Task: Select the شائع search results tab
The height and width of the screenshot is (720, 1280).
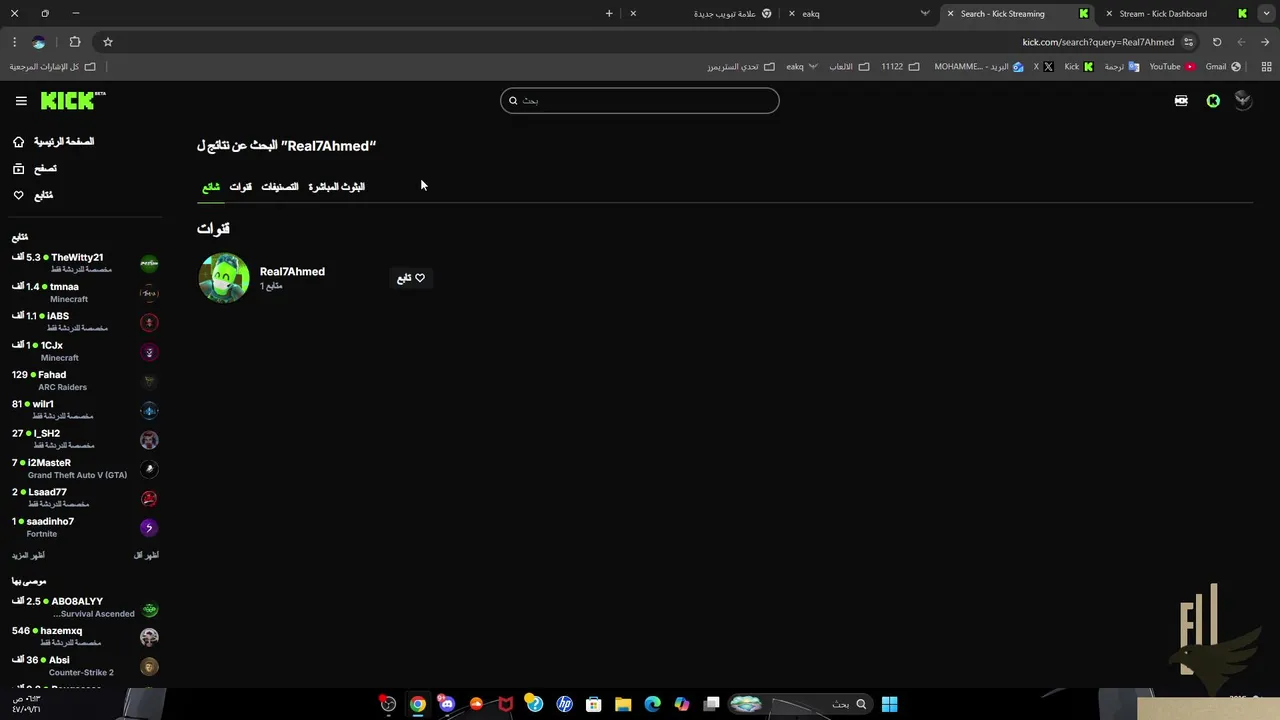Action: pos(211,187)
